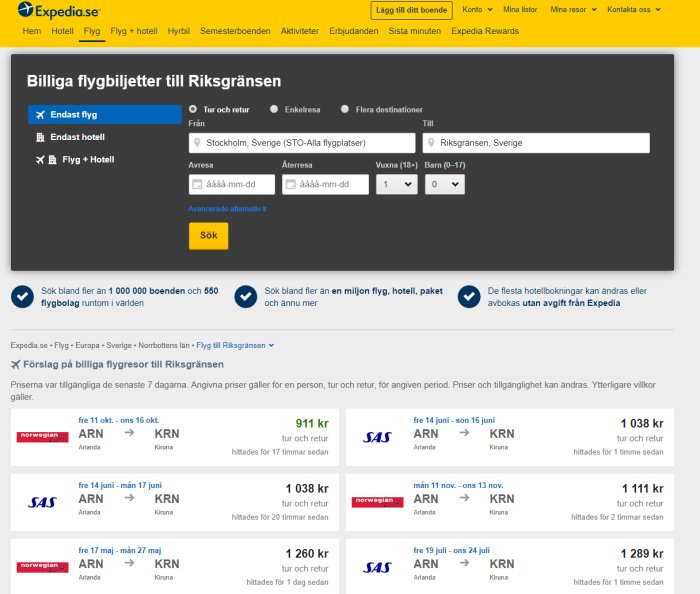Open the Barn (0–17) dropdown

445,184
